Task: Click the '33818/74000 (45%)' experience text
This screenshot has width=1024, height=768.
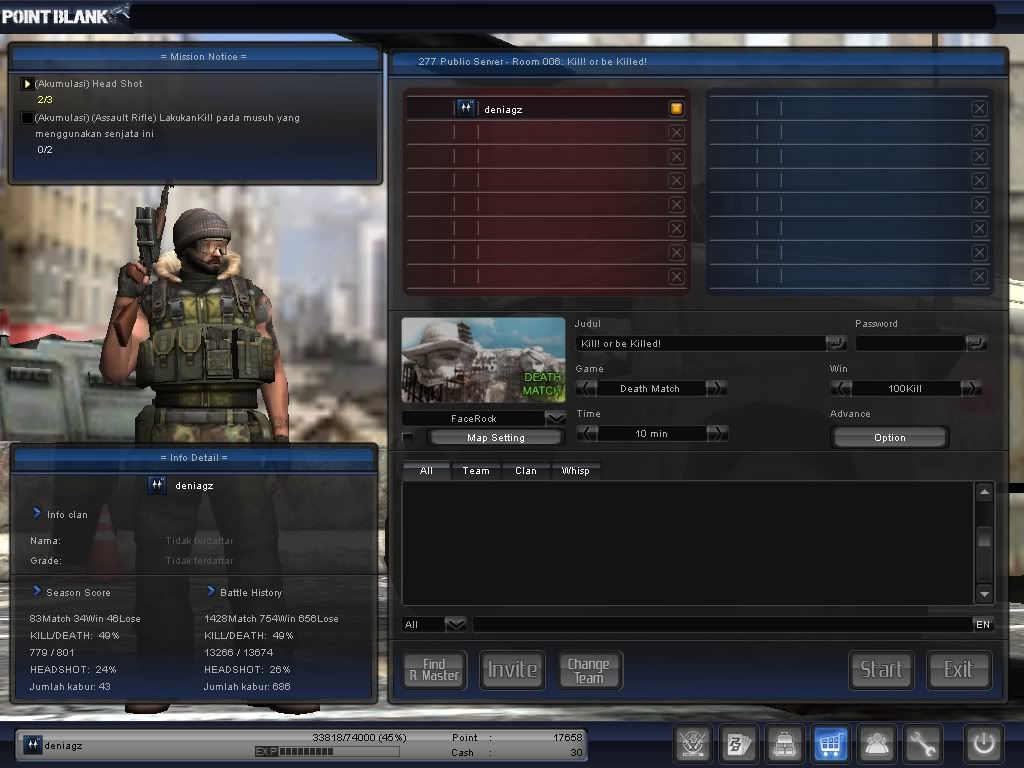Action: pyautogui.click(x=359, y=737)
